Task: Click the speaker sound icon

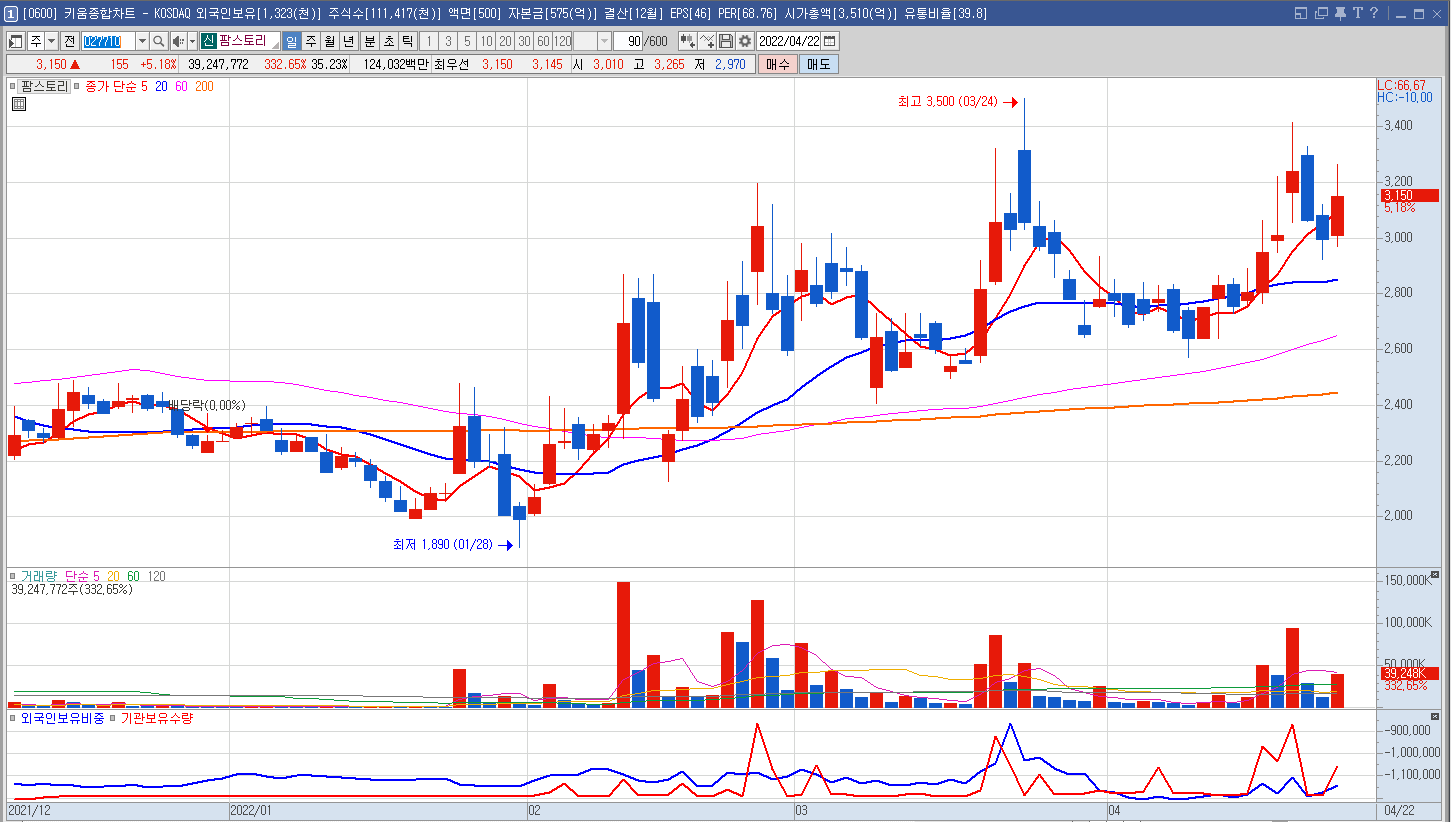Action: tap(177, 41)
